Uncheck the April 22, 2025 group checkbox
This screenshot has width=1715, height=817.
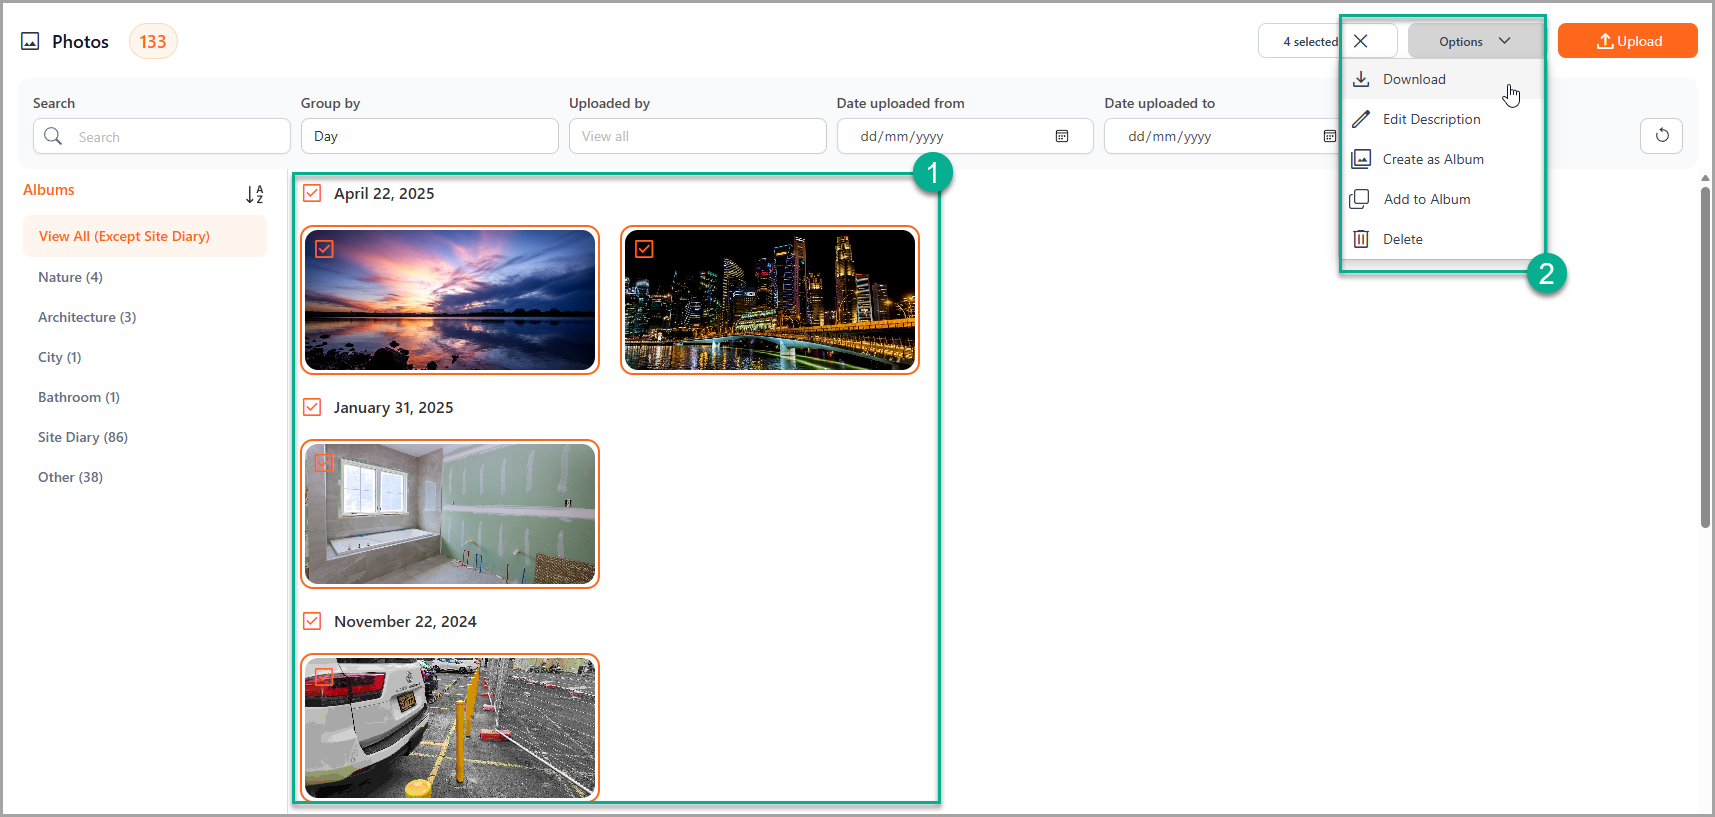(x=313, y=193)
